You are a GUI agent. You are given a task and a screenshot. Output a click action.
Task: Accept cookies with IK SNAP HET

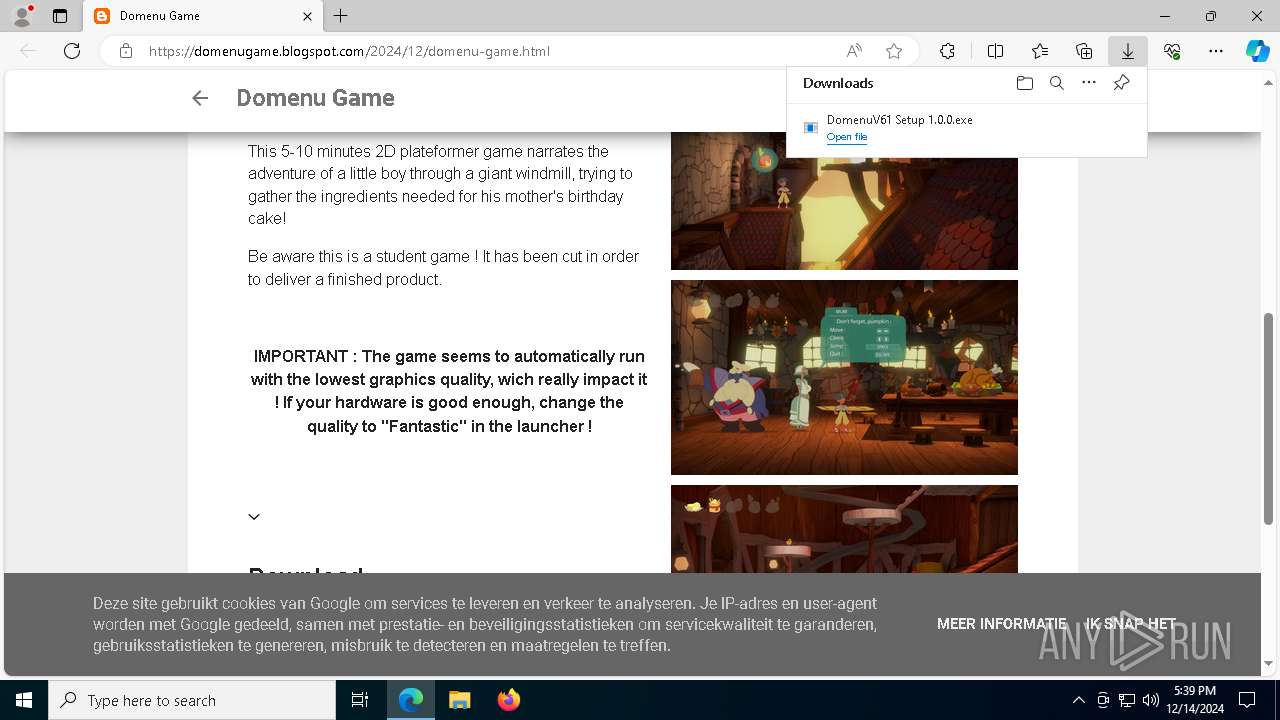(1131, 624)
